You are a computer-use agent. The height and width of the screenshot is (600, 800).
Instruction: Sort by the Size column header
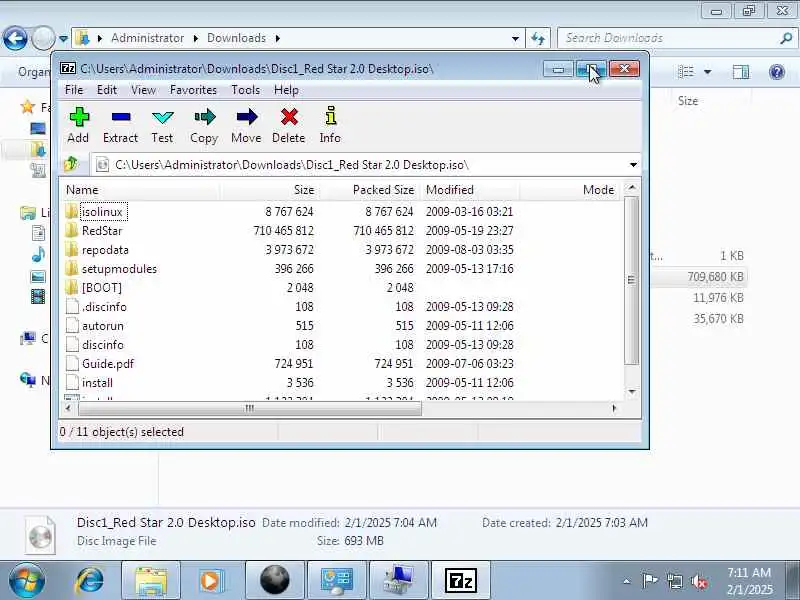click(x=270, y=190)
